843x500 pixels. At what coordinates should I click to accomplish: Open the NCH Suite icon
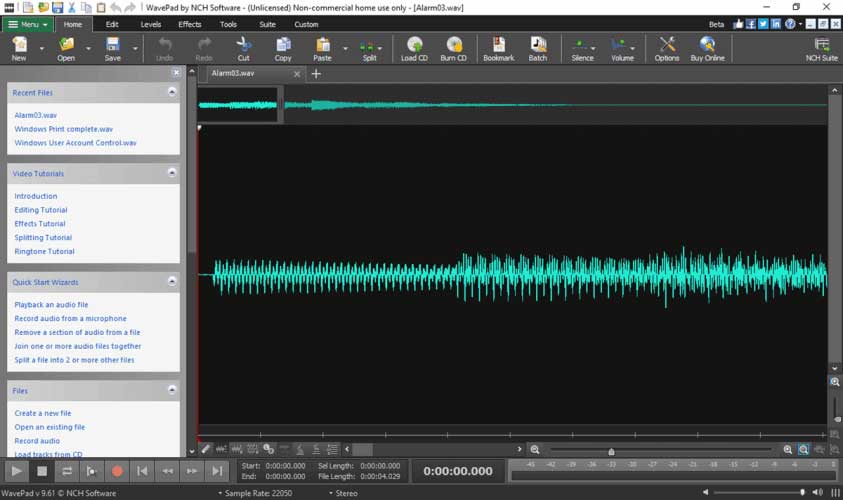point(822,48)
